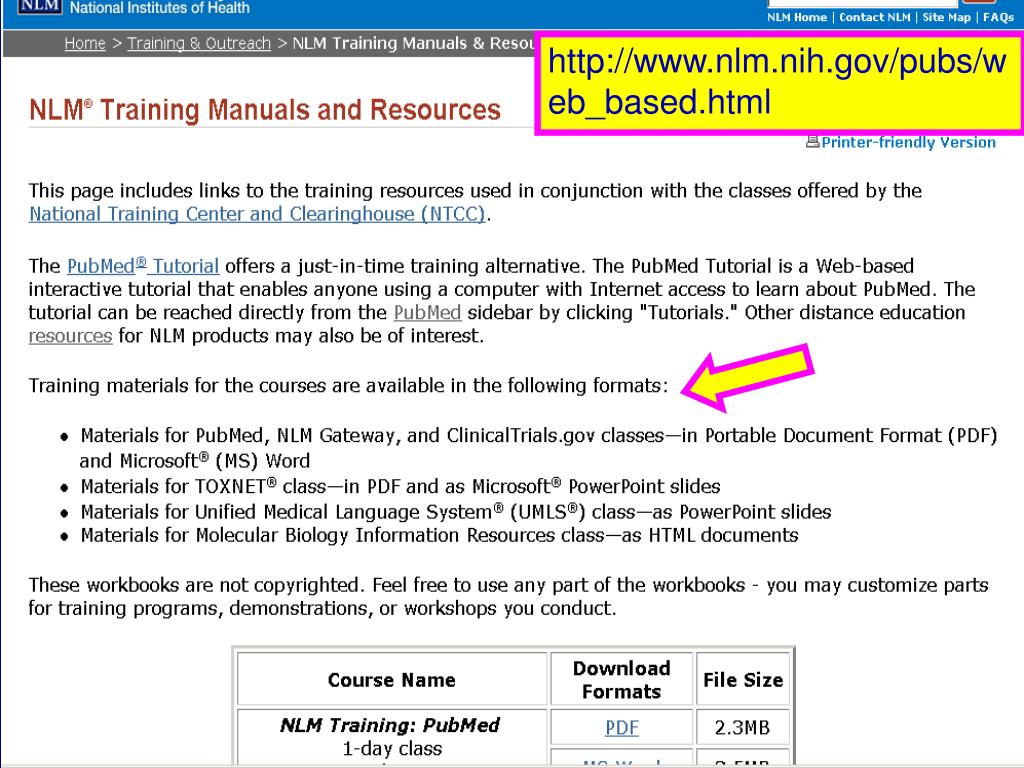Click the PubMed, NLM Gateway materials bullet
This screenshot has width=1024, height=768.
click(539, 448)
